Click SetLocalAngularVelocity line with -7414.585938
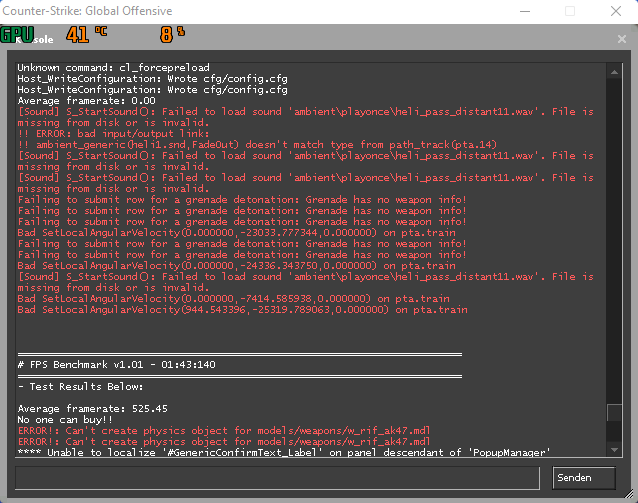The height and width of the screenshot is (503, 638). (x=234, y=299)
